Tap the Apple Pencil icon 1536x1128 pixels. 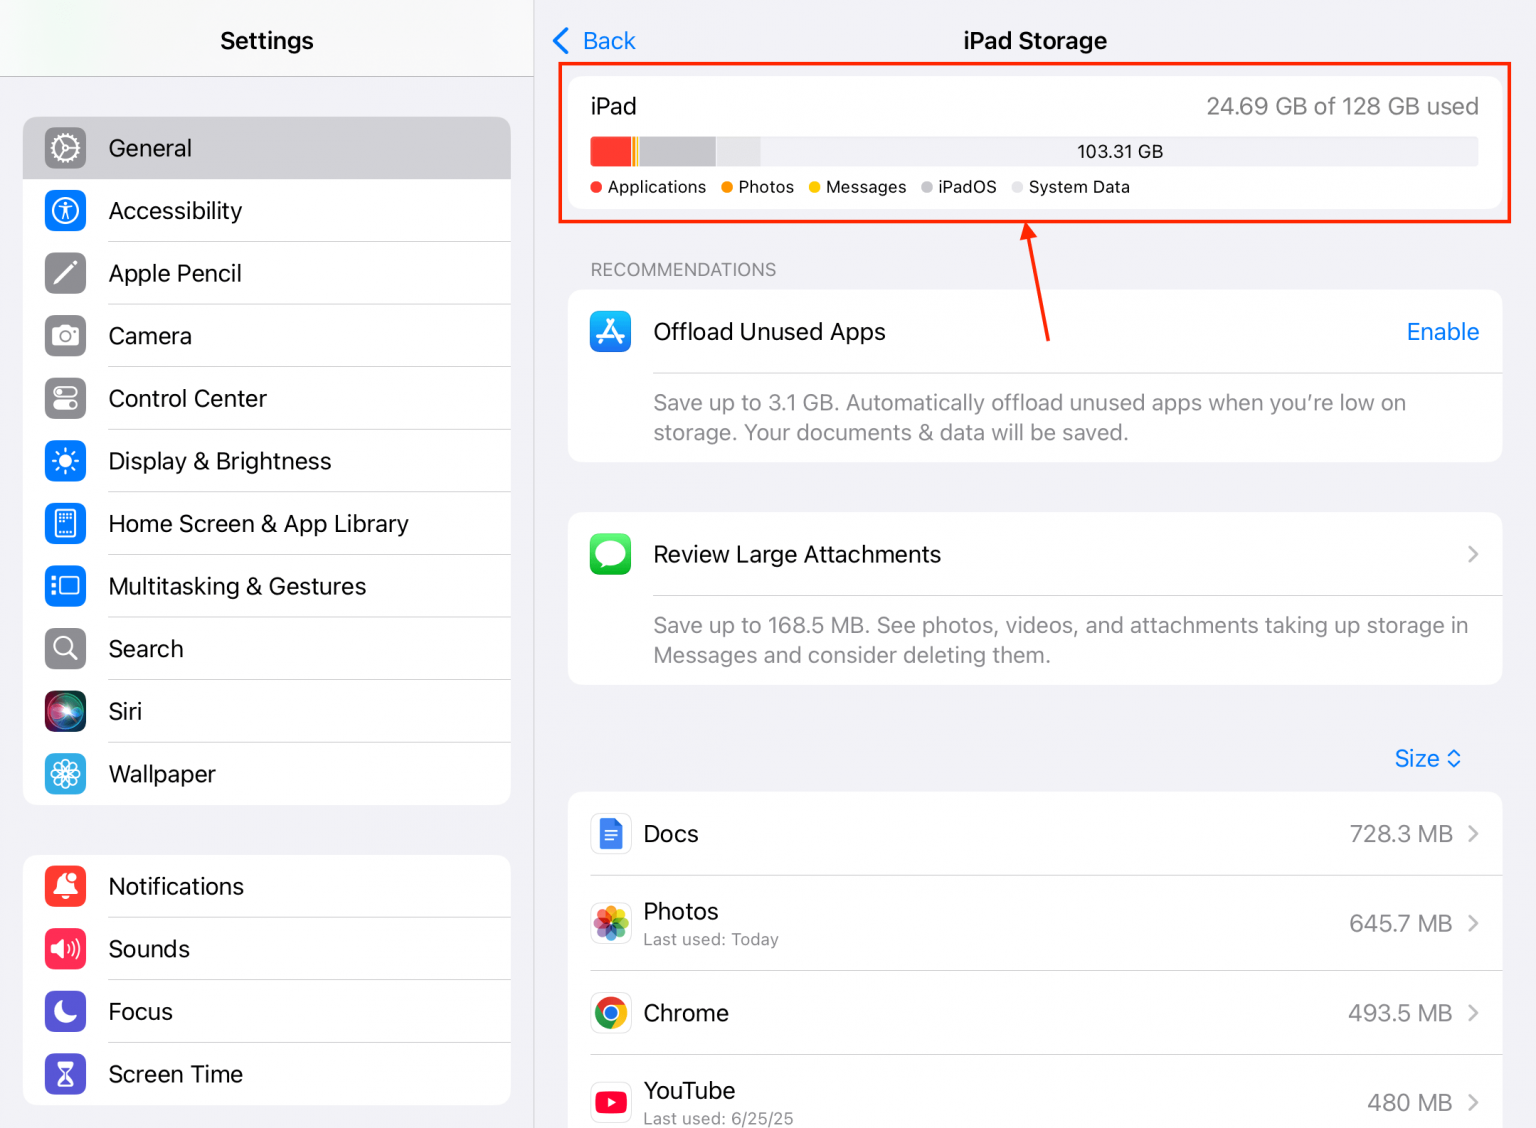[x=65, y=273]
